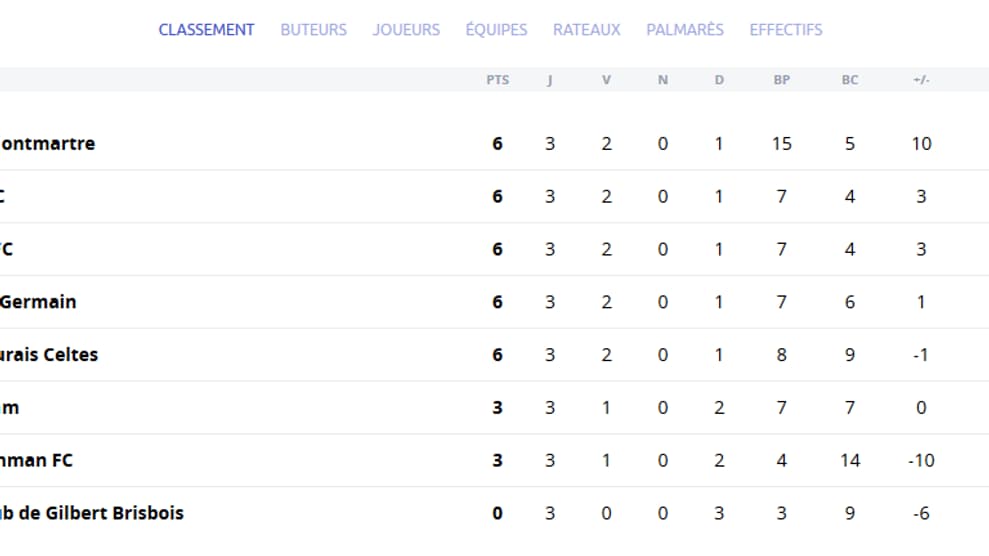Click the +/- goal difference header
The width and height of the screenshot is (989, 556).
click(x=922, y=80)
